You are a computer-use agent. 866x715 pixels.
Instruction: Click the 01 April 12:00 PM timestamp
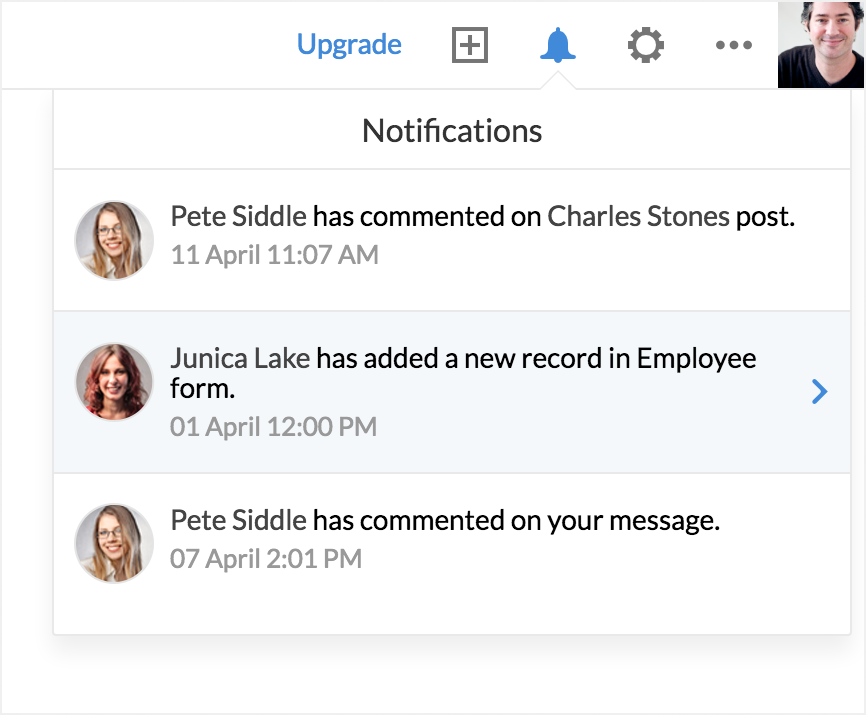(273, 427)
